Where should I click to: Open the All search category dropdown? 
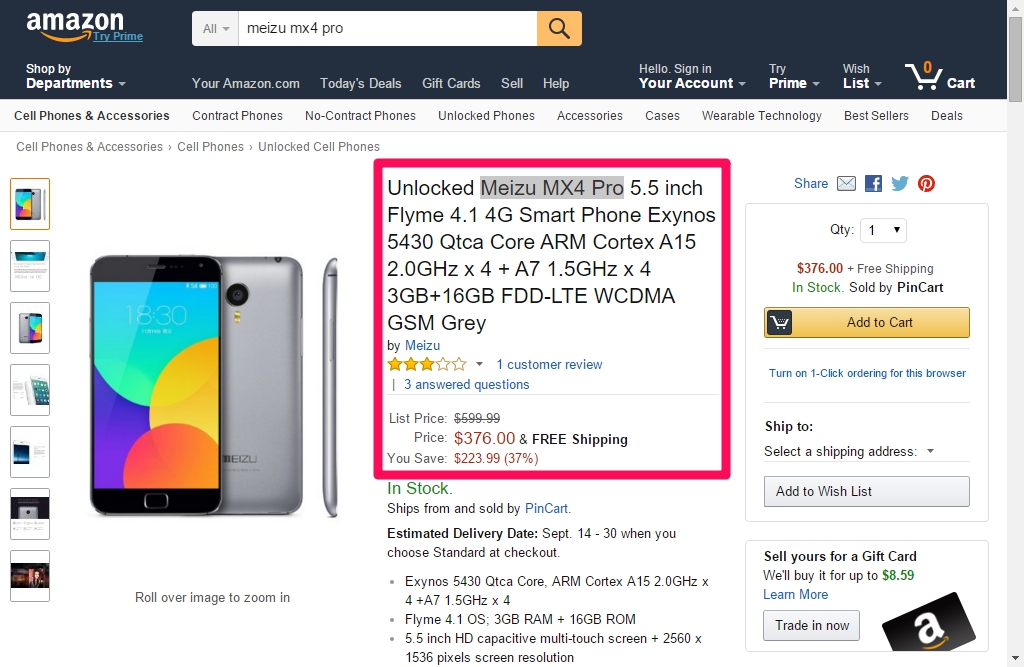[x=214, y=29]
